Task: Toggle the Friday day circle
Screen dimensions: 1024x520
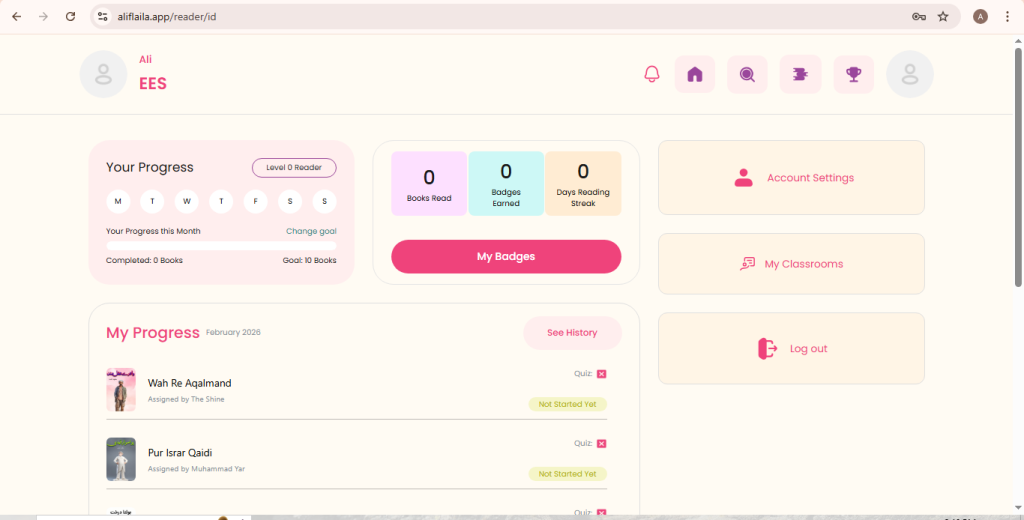Action: [255, 201]
